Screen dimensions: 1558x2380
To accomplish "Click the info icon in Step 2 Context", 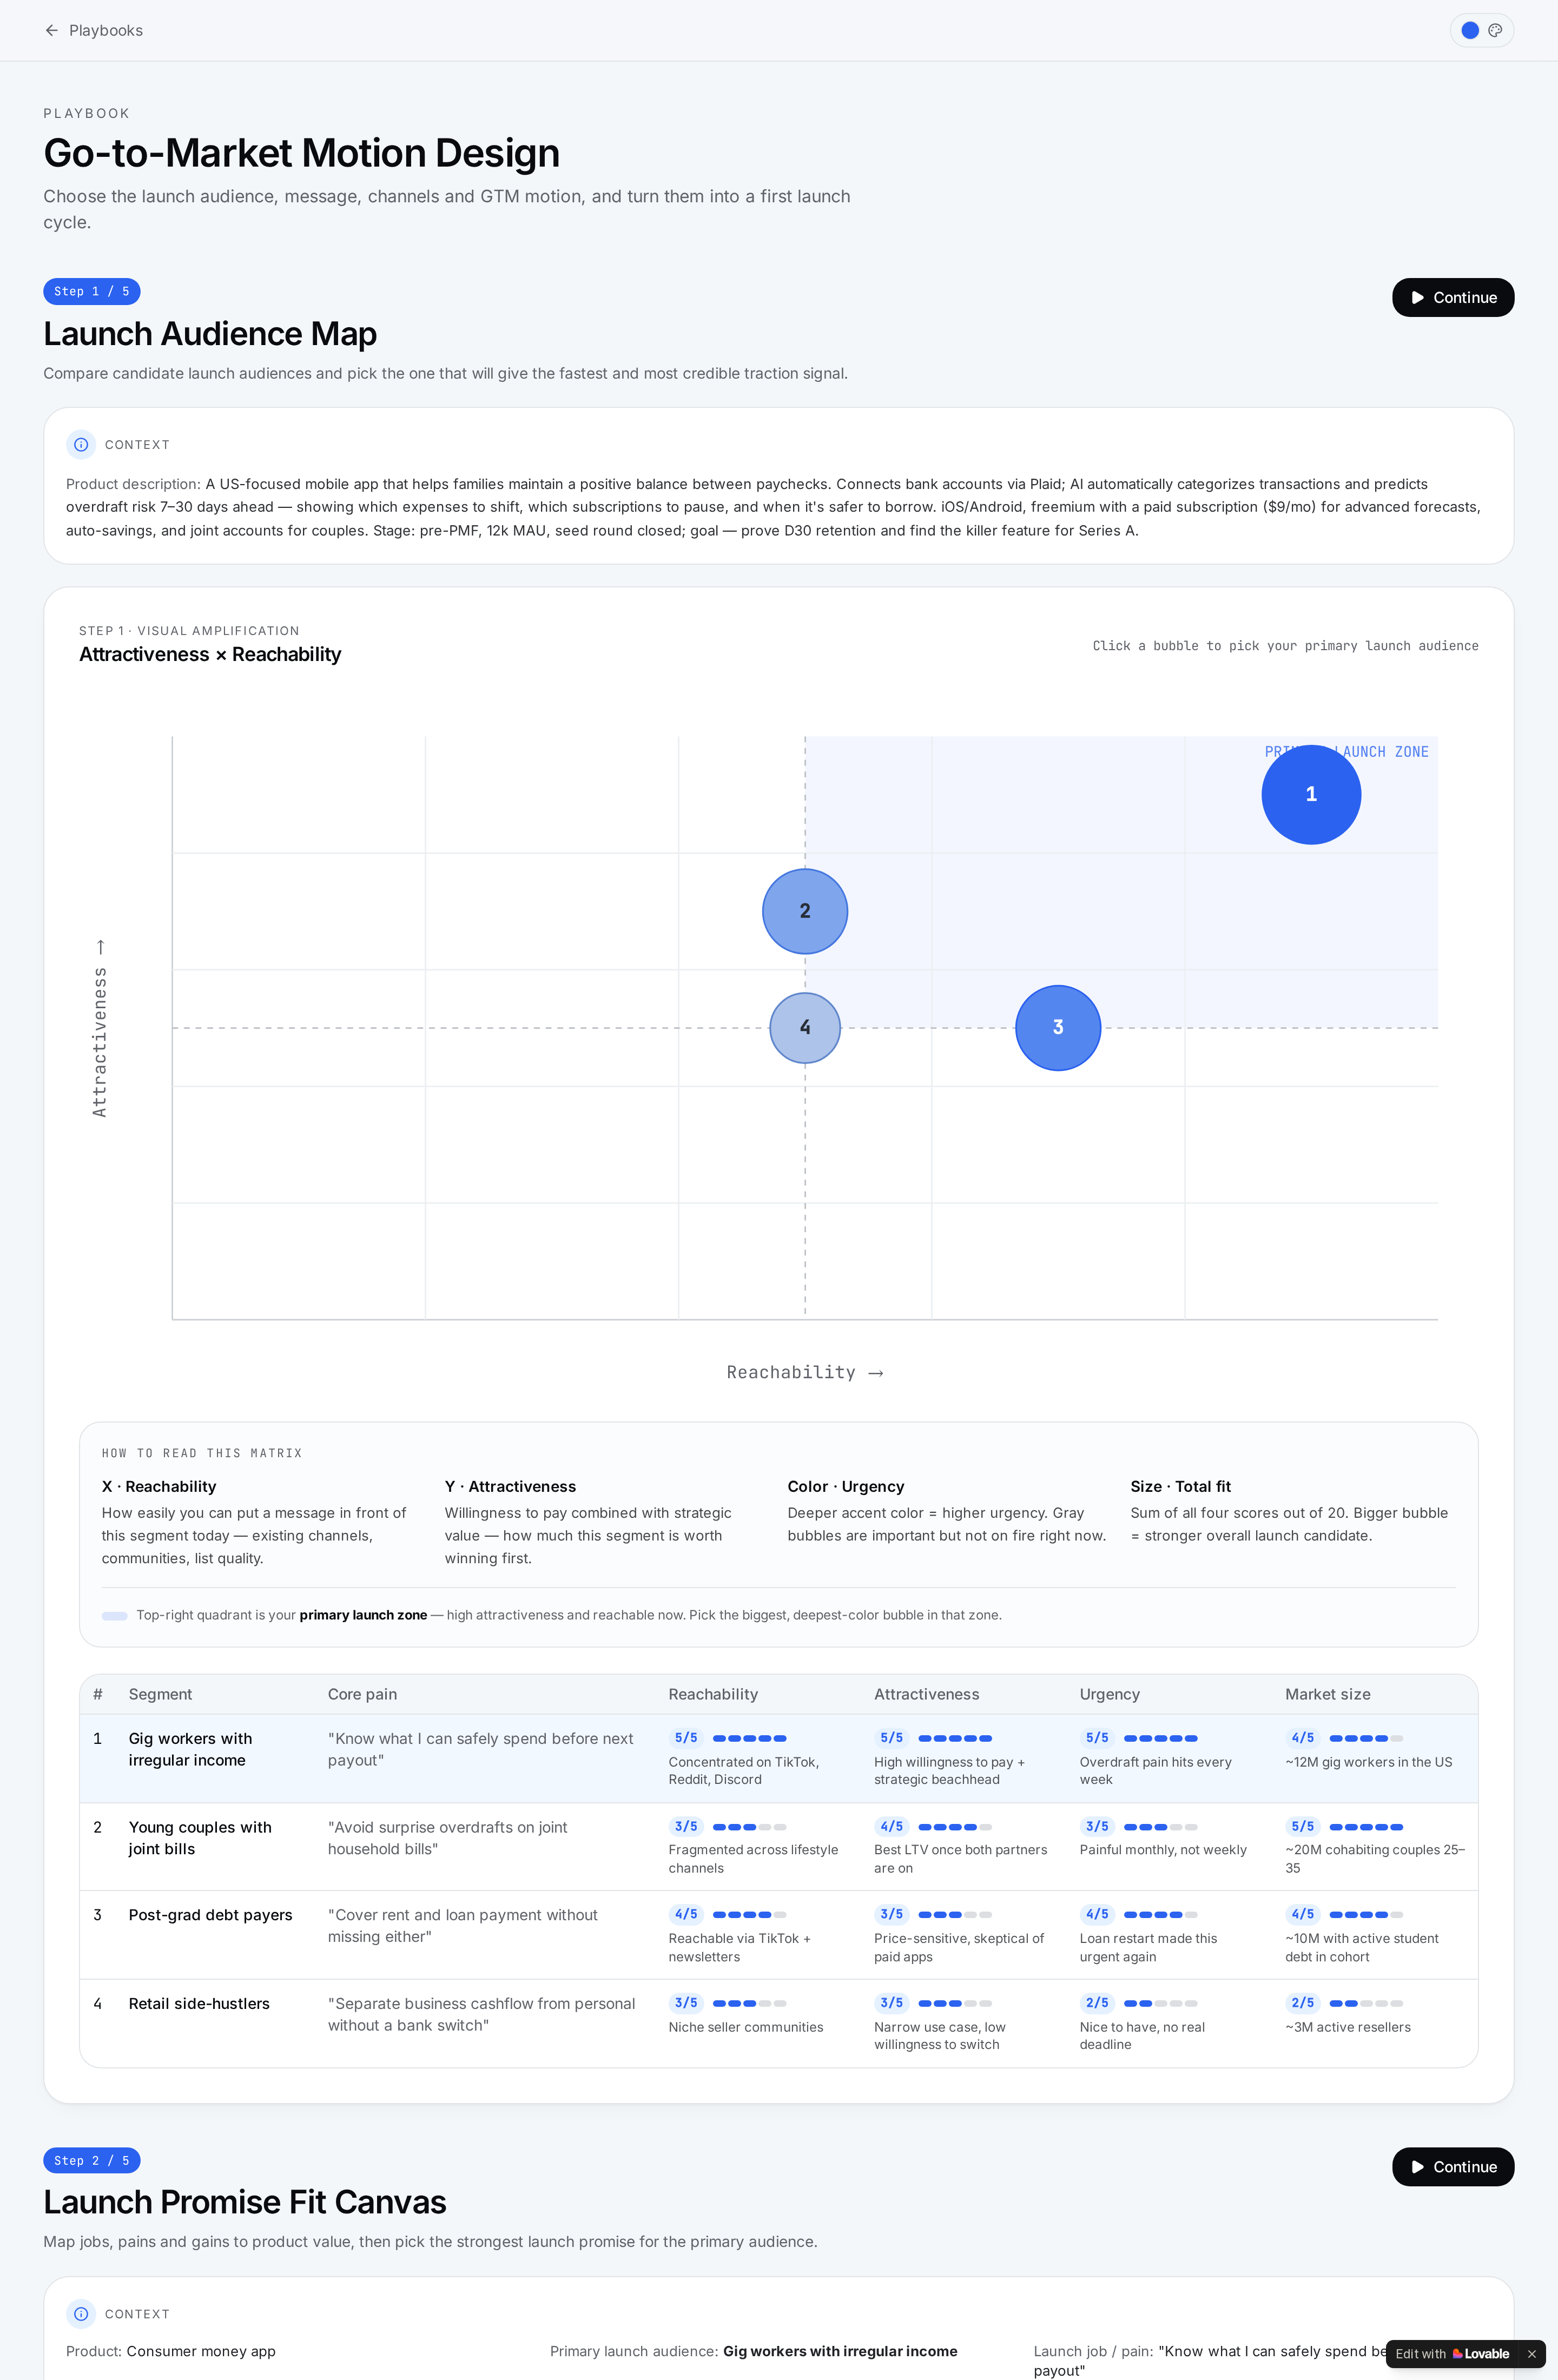I will click(81, 2314).
